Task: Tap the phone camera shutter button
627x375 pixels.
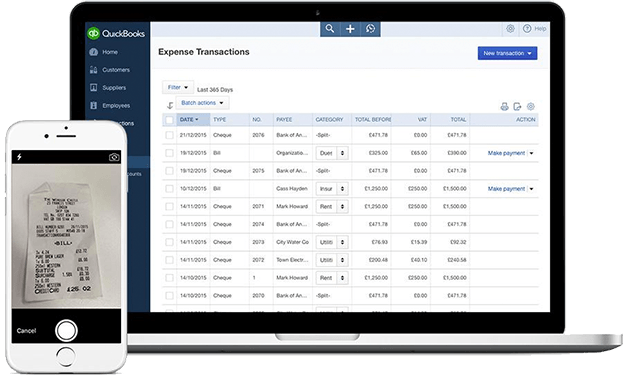Action: tap(66, 330)
